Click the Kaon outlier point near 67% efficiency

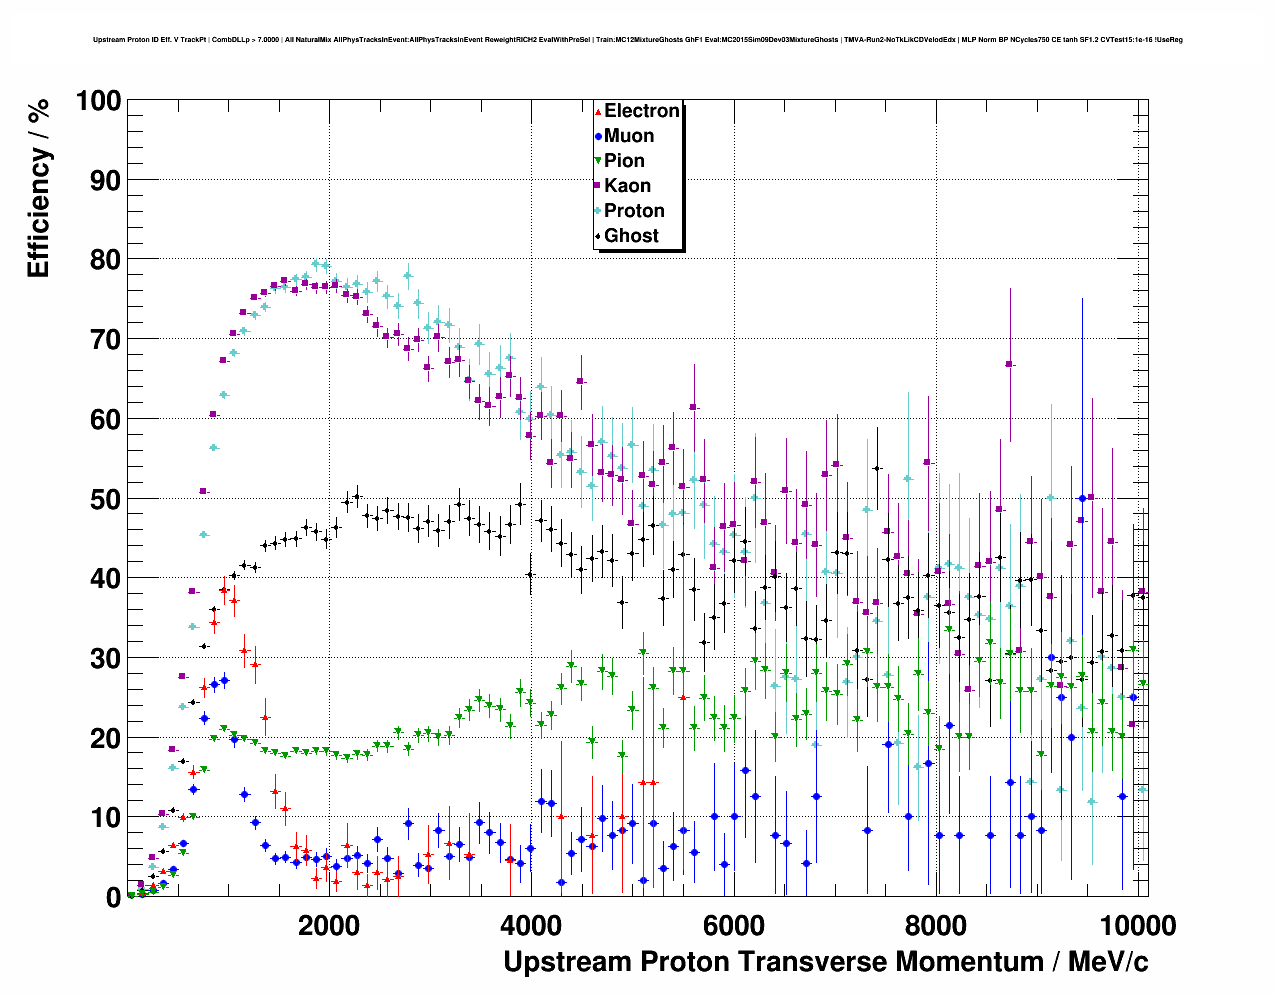point(1010,364)
